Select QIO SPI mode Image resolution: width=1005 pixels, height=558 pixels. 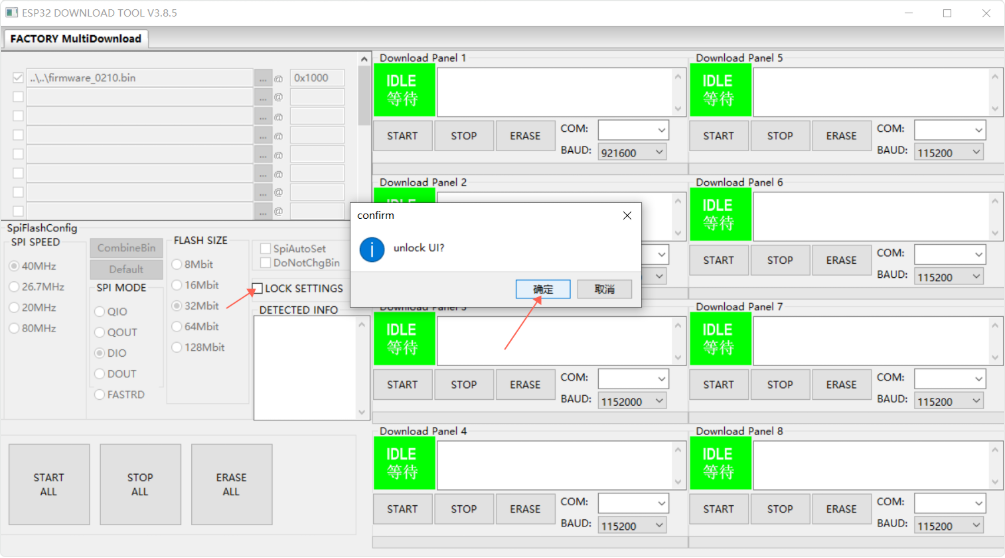pos(99,311)
